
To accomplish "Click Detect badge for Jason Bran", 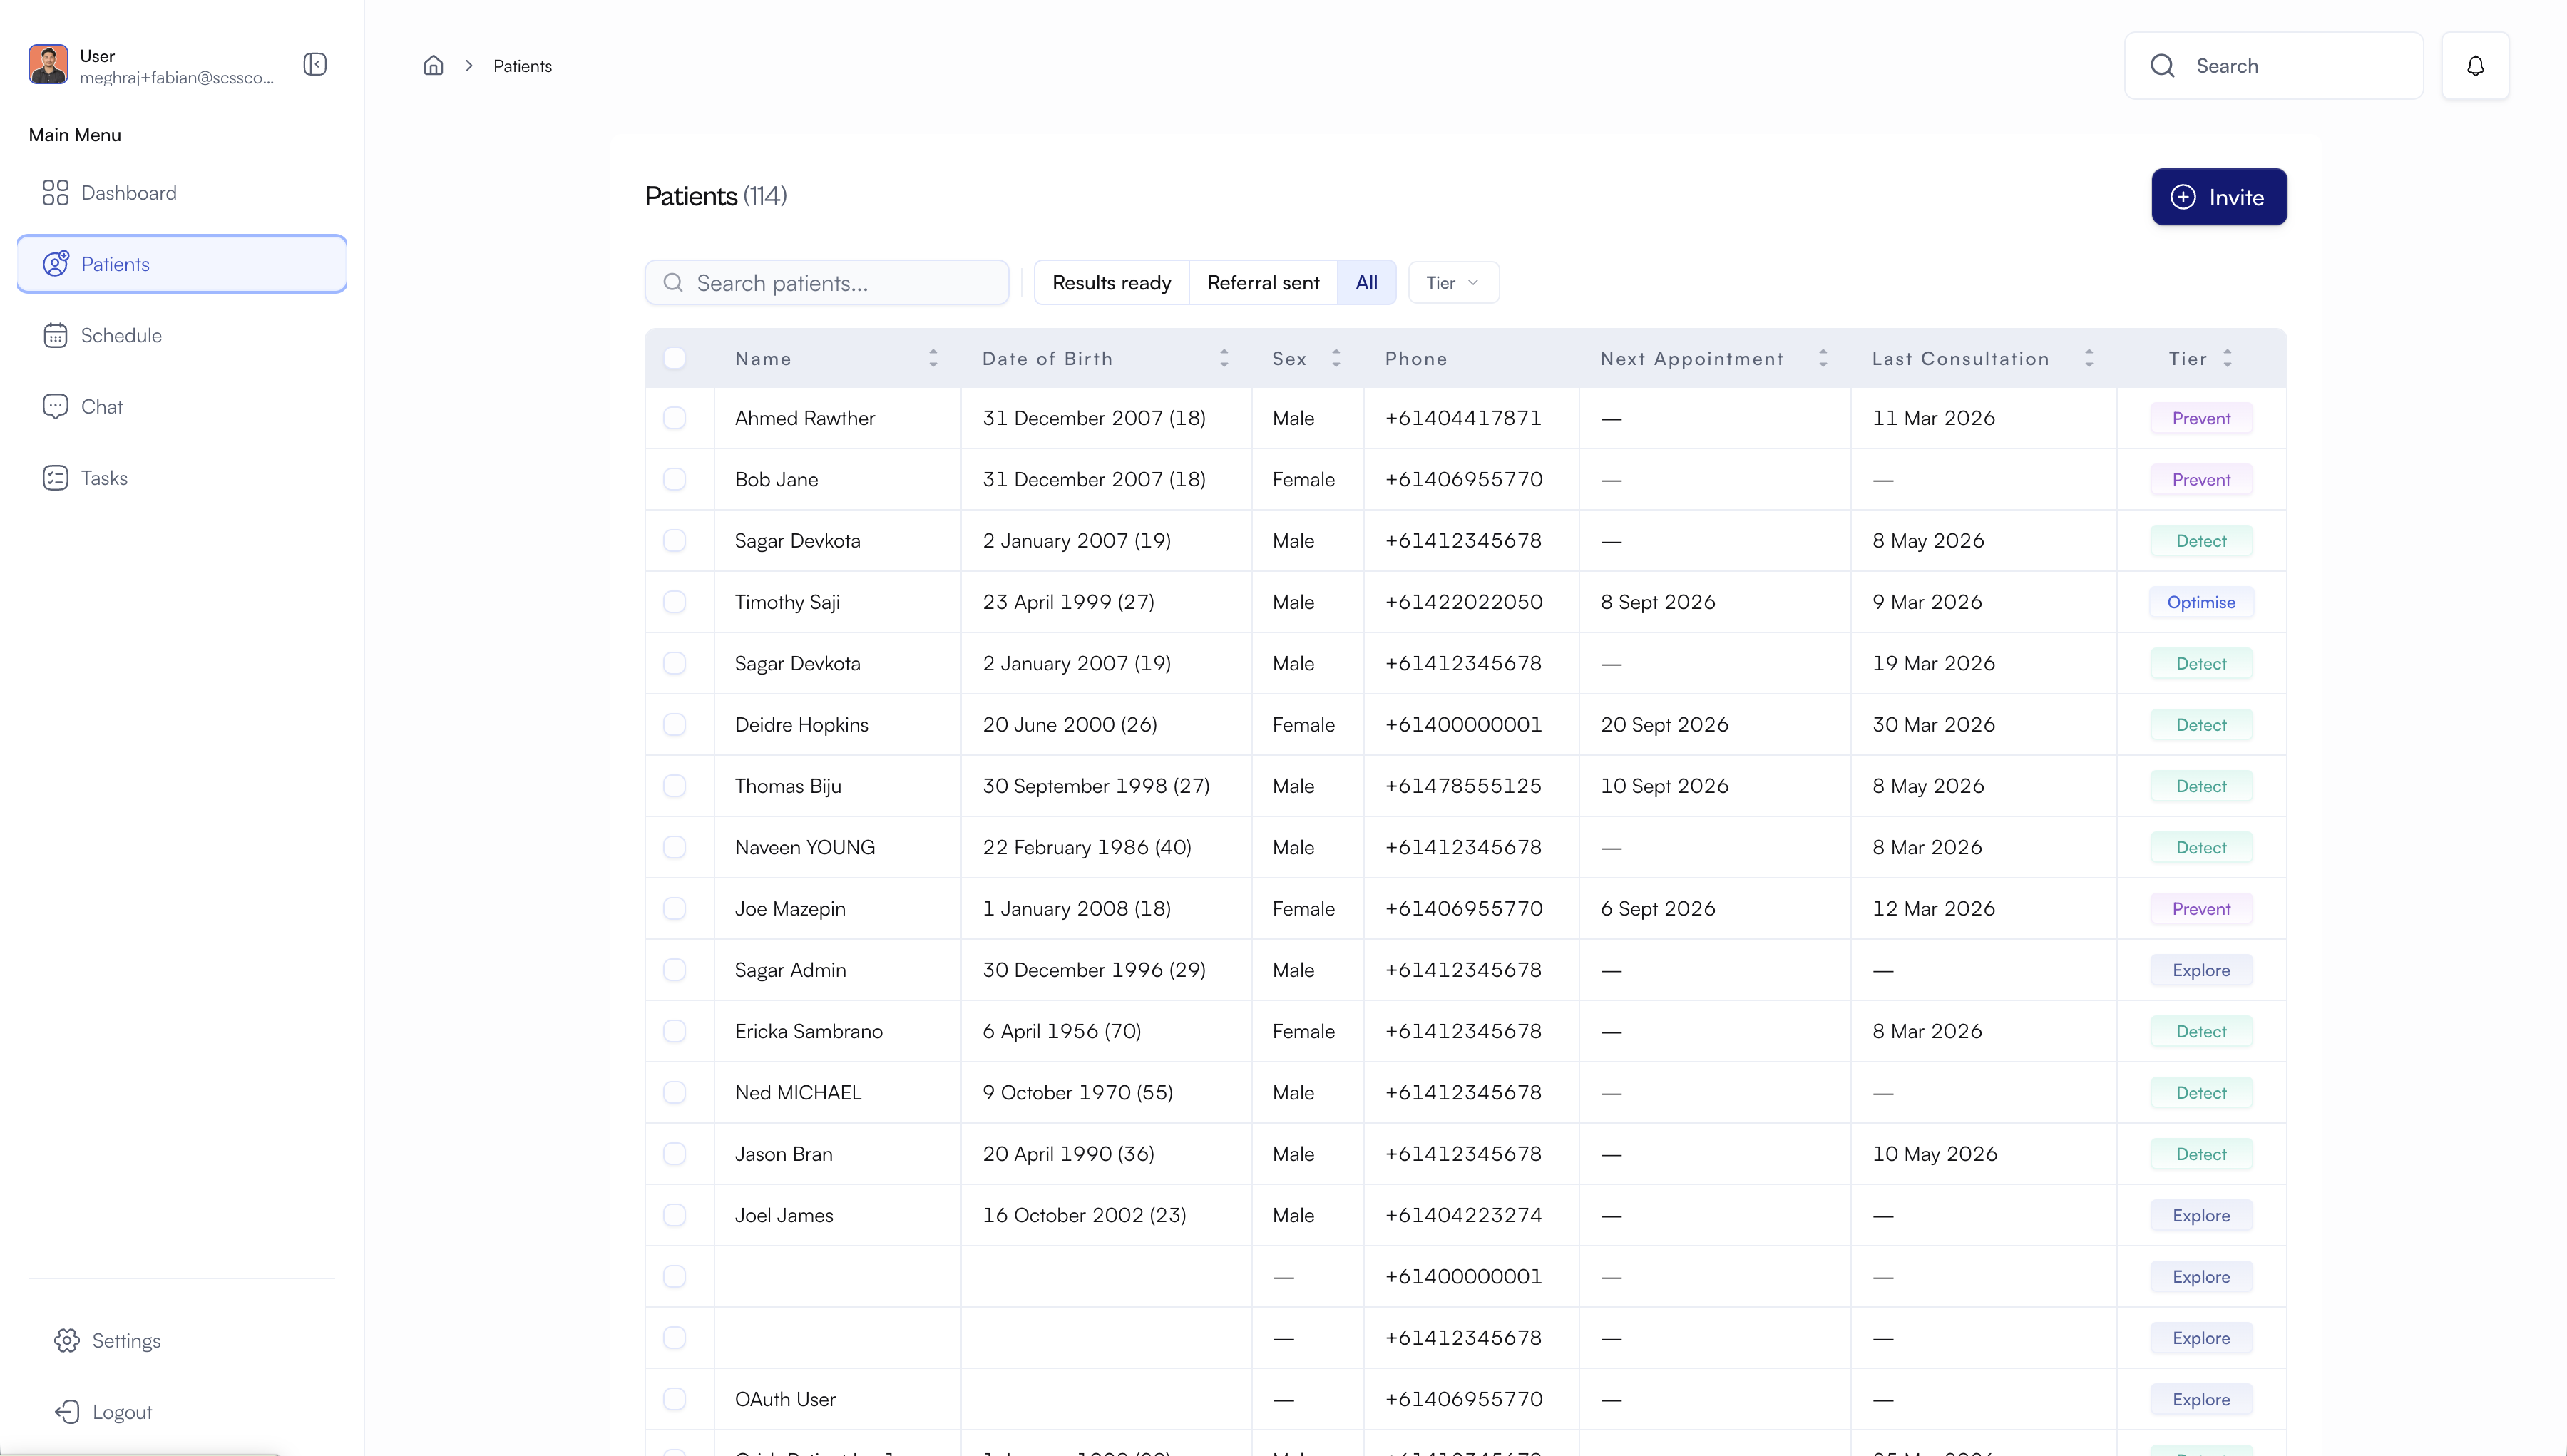I will tap(2201, 1154).
